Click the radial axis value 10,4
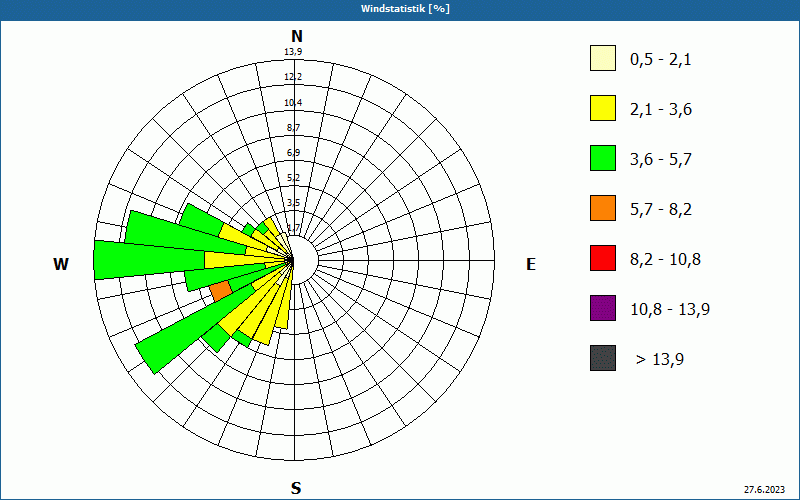This screenshot has width=800, height=500. (x=293, y=103)
